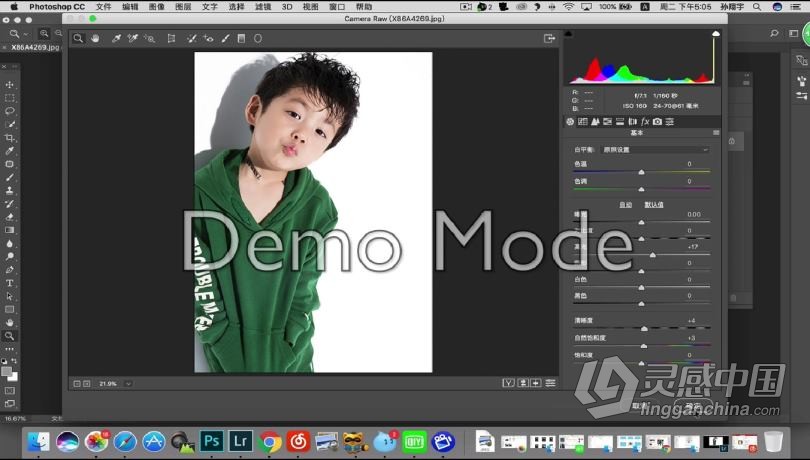Toggle shadow clipping warning on histogram
810x460 pixels.
pos(568,34)
